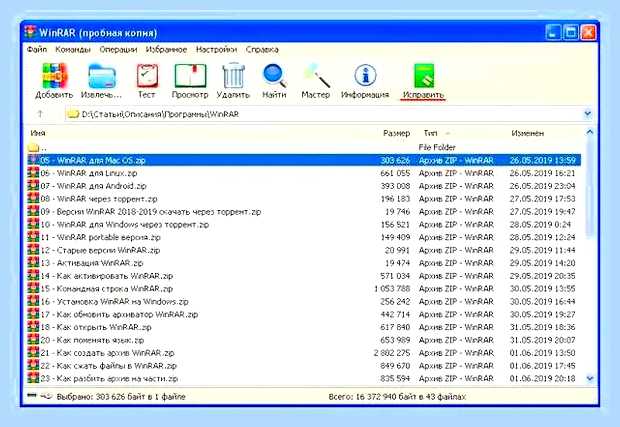Sort by the Изменён column header
The image size is (620, 427).
527,133
